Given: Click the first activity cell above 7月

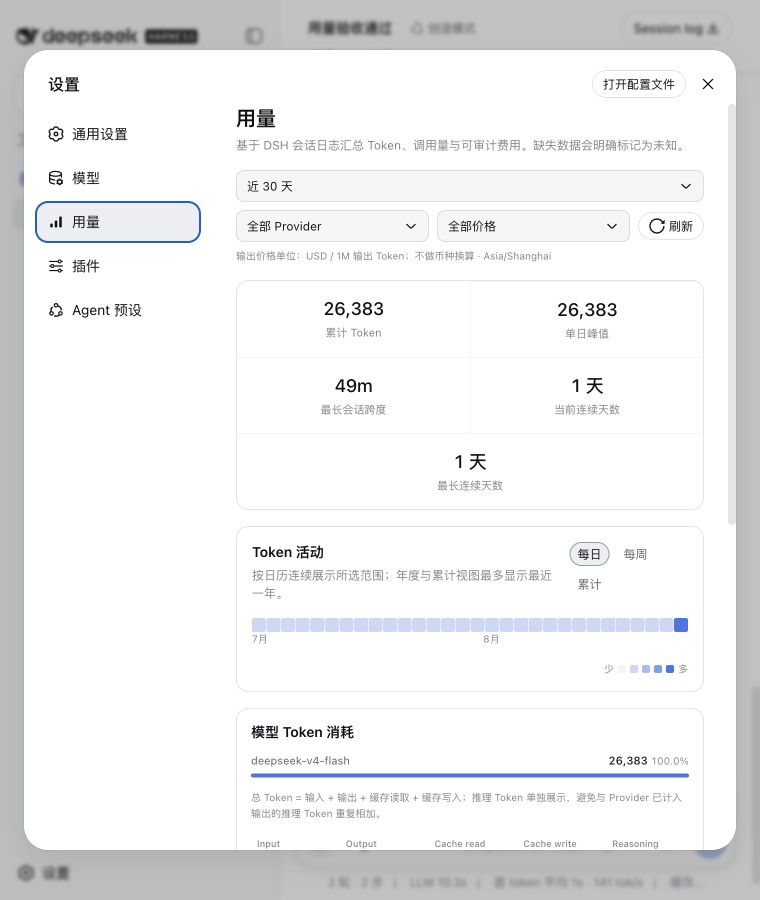Looking at the screenshot, I should coord(259,625).
